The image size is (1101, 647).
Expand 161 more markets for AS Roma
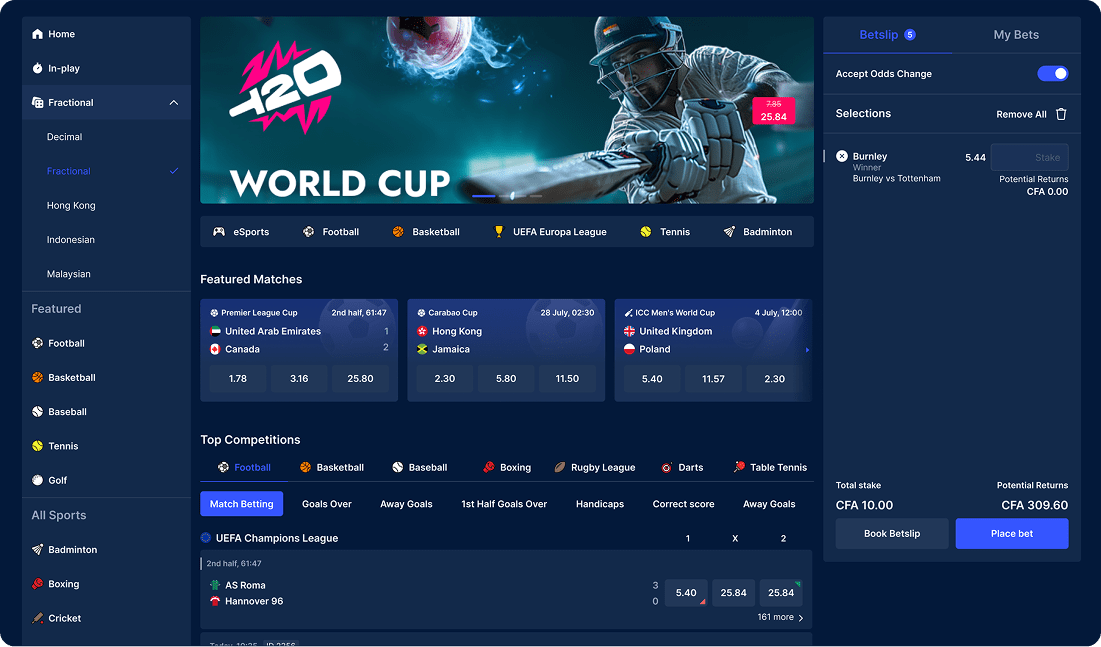780,617
